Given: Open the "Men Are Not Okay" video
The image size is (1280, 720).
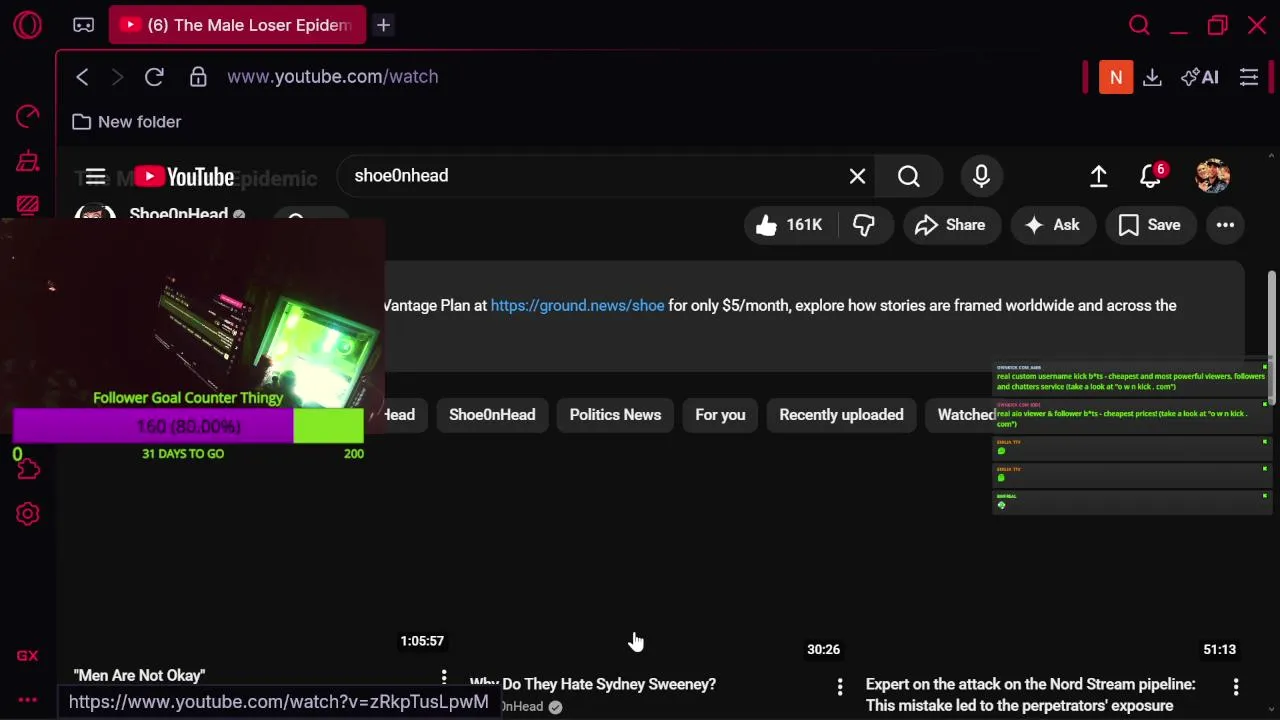Looking at the screenshot, I should (x=139, y=676).
